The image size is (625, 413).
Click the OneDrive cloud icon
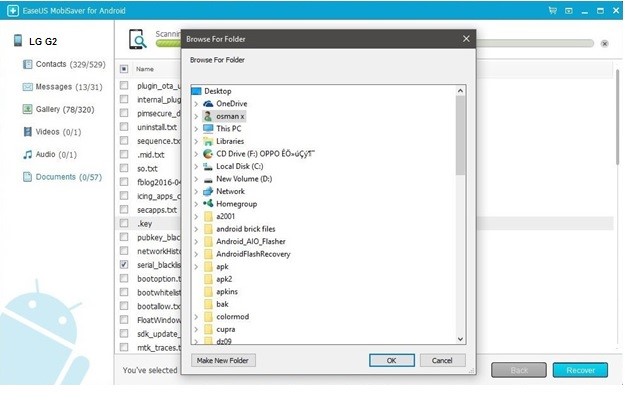[x=208, y=104]
